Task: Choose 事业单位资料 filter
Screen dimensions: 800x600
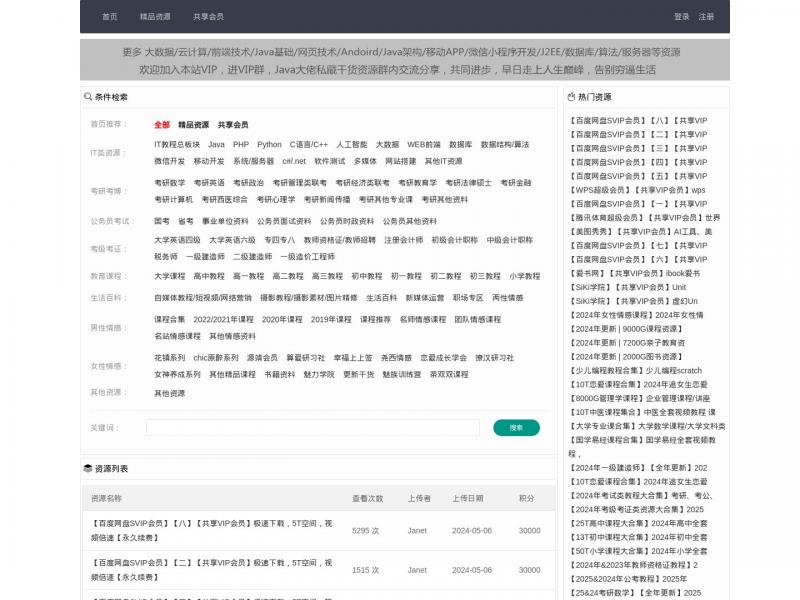Action: (225, 221)
